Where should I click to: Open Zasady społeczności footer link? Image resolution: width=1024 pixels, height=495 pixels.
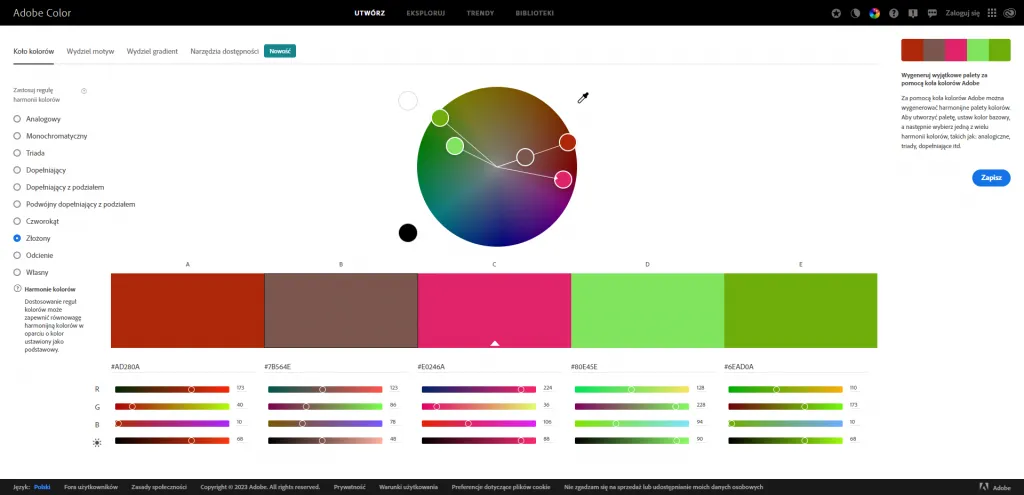pyautogui.click(x=159, y=487)
